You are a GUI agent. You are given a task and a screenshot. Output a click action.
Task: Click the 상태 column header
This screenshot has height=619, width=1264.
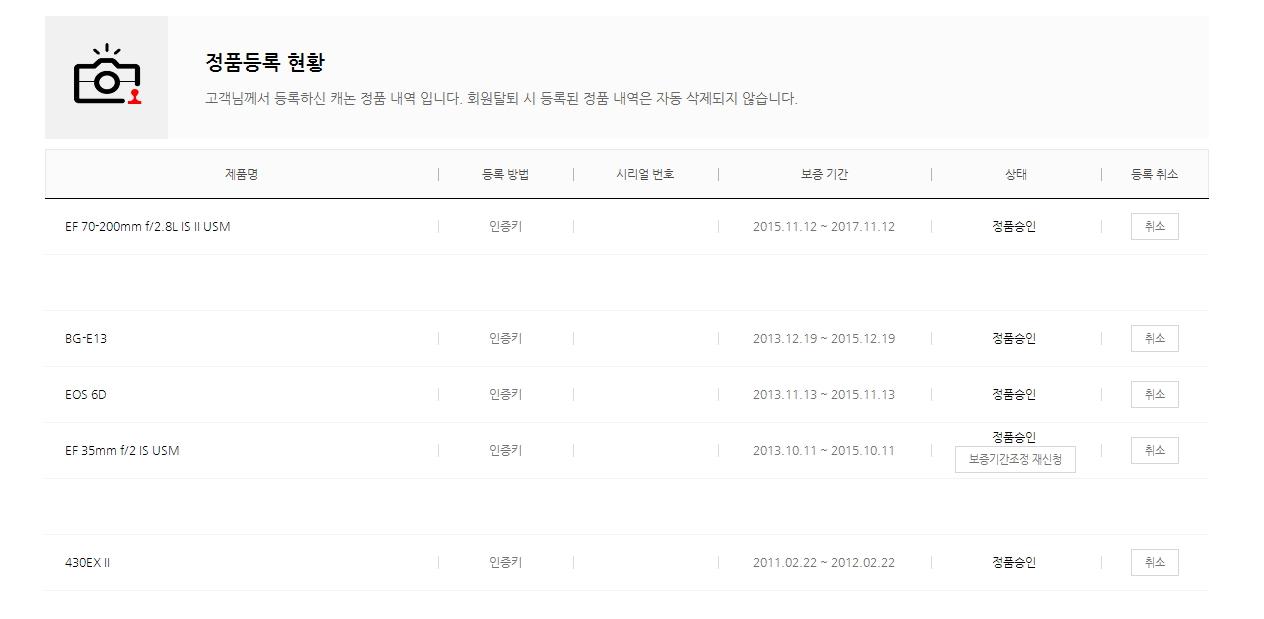click(x=1015, y=174)
